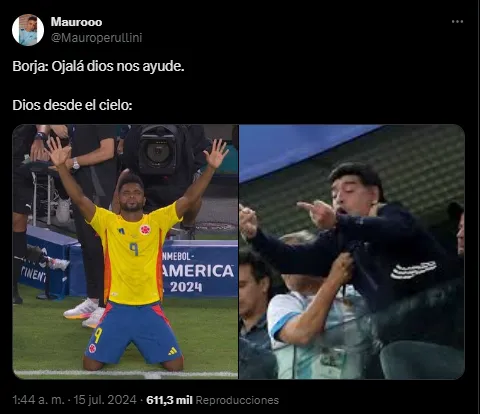The height and width of the screenshot is (414, 480).
Task: Click the AMERICA 2024 banner in the left photo
Action: tap(199, 271)
